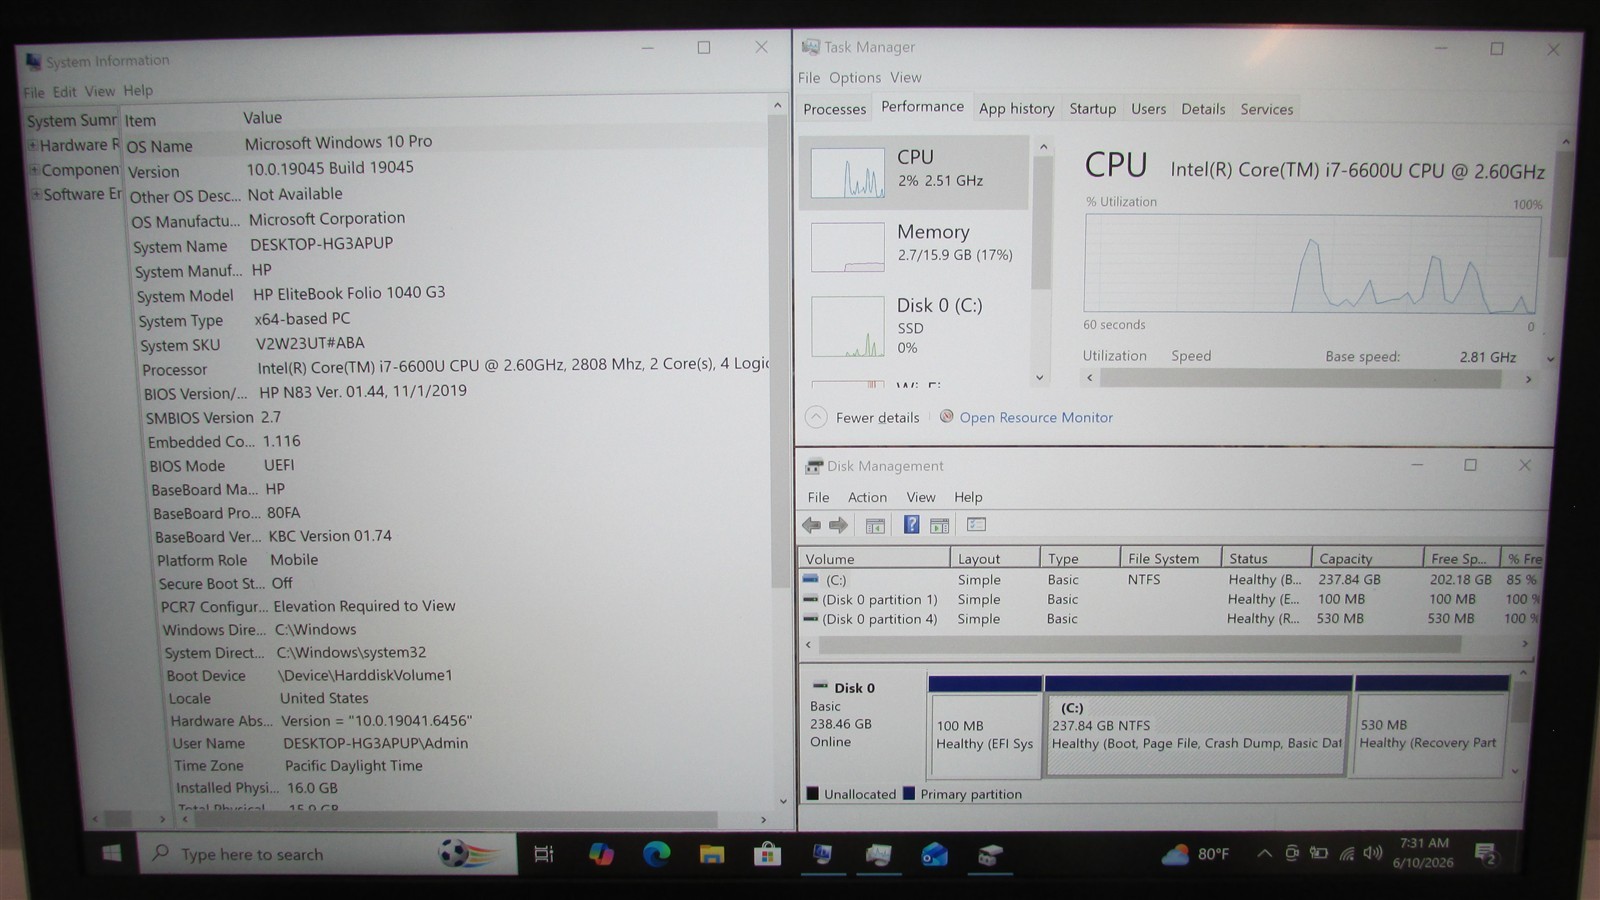
Task: Show hidden tray icons chevron
Action: (1264, 853)
